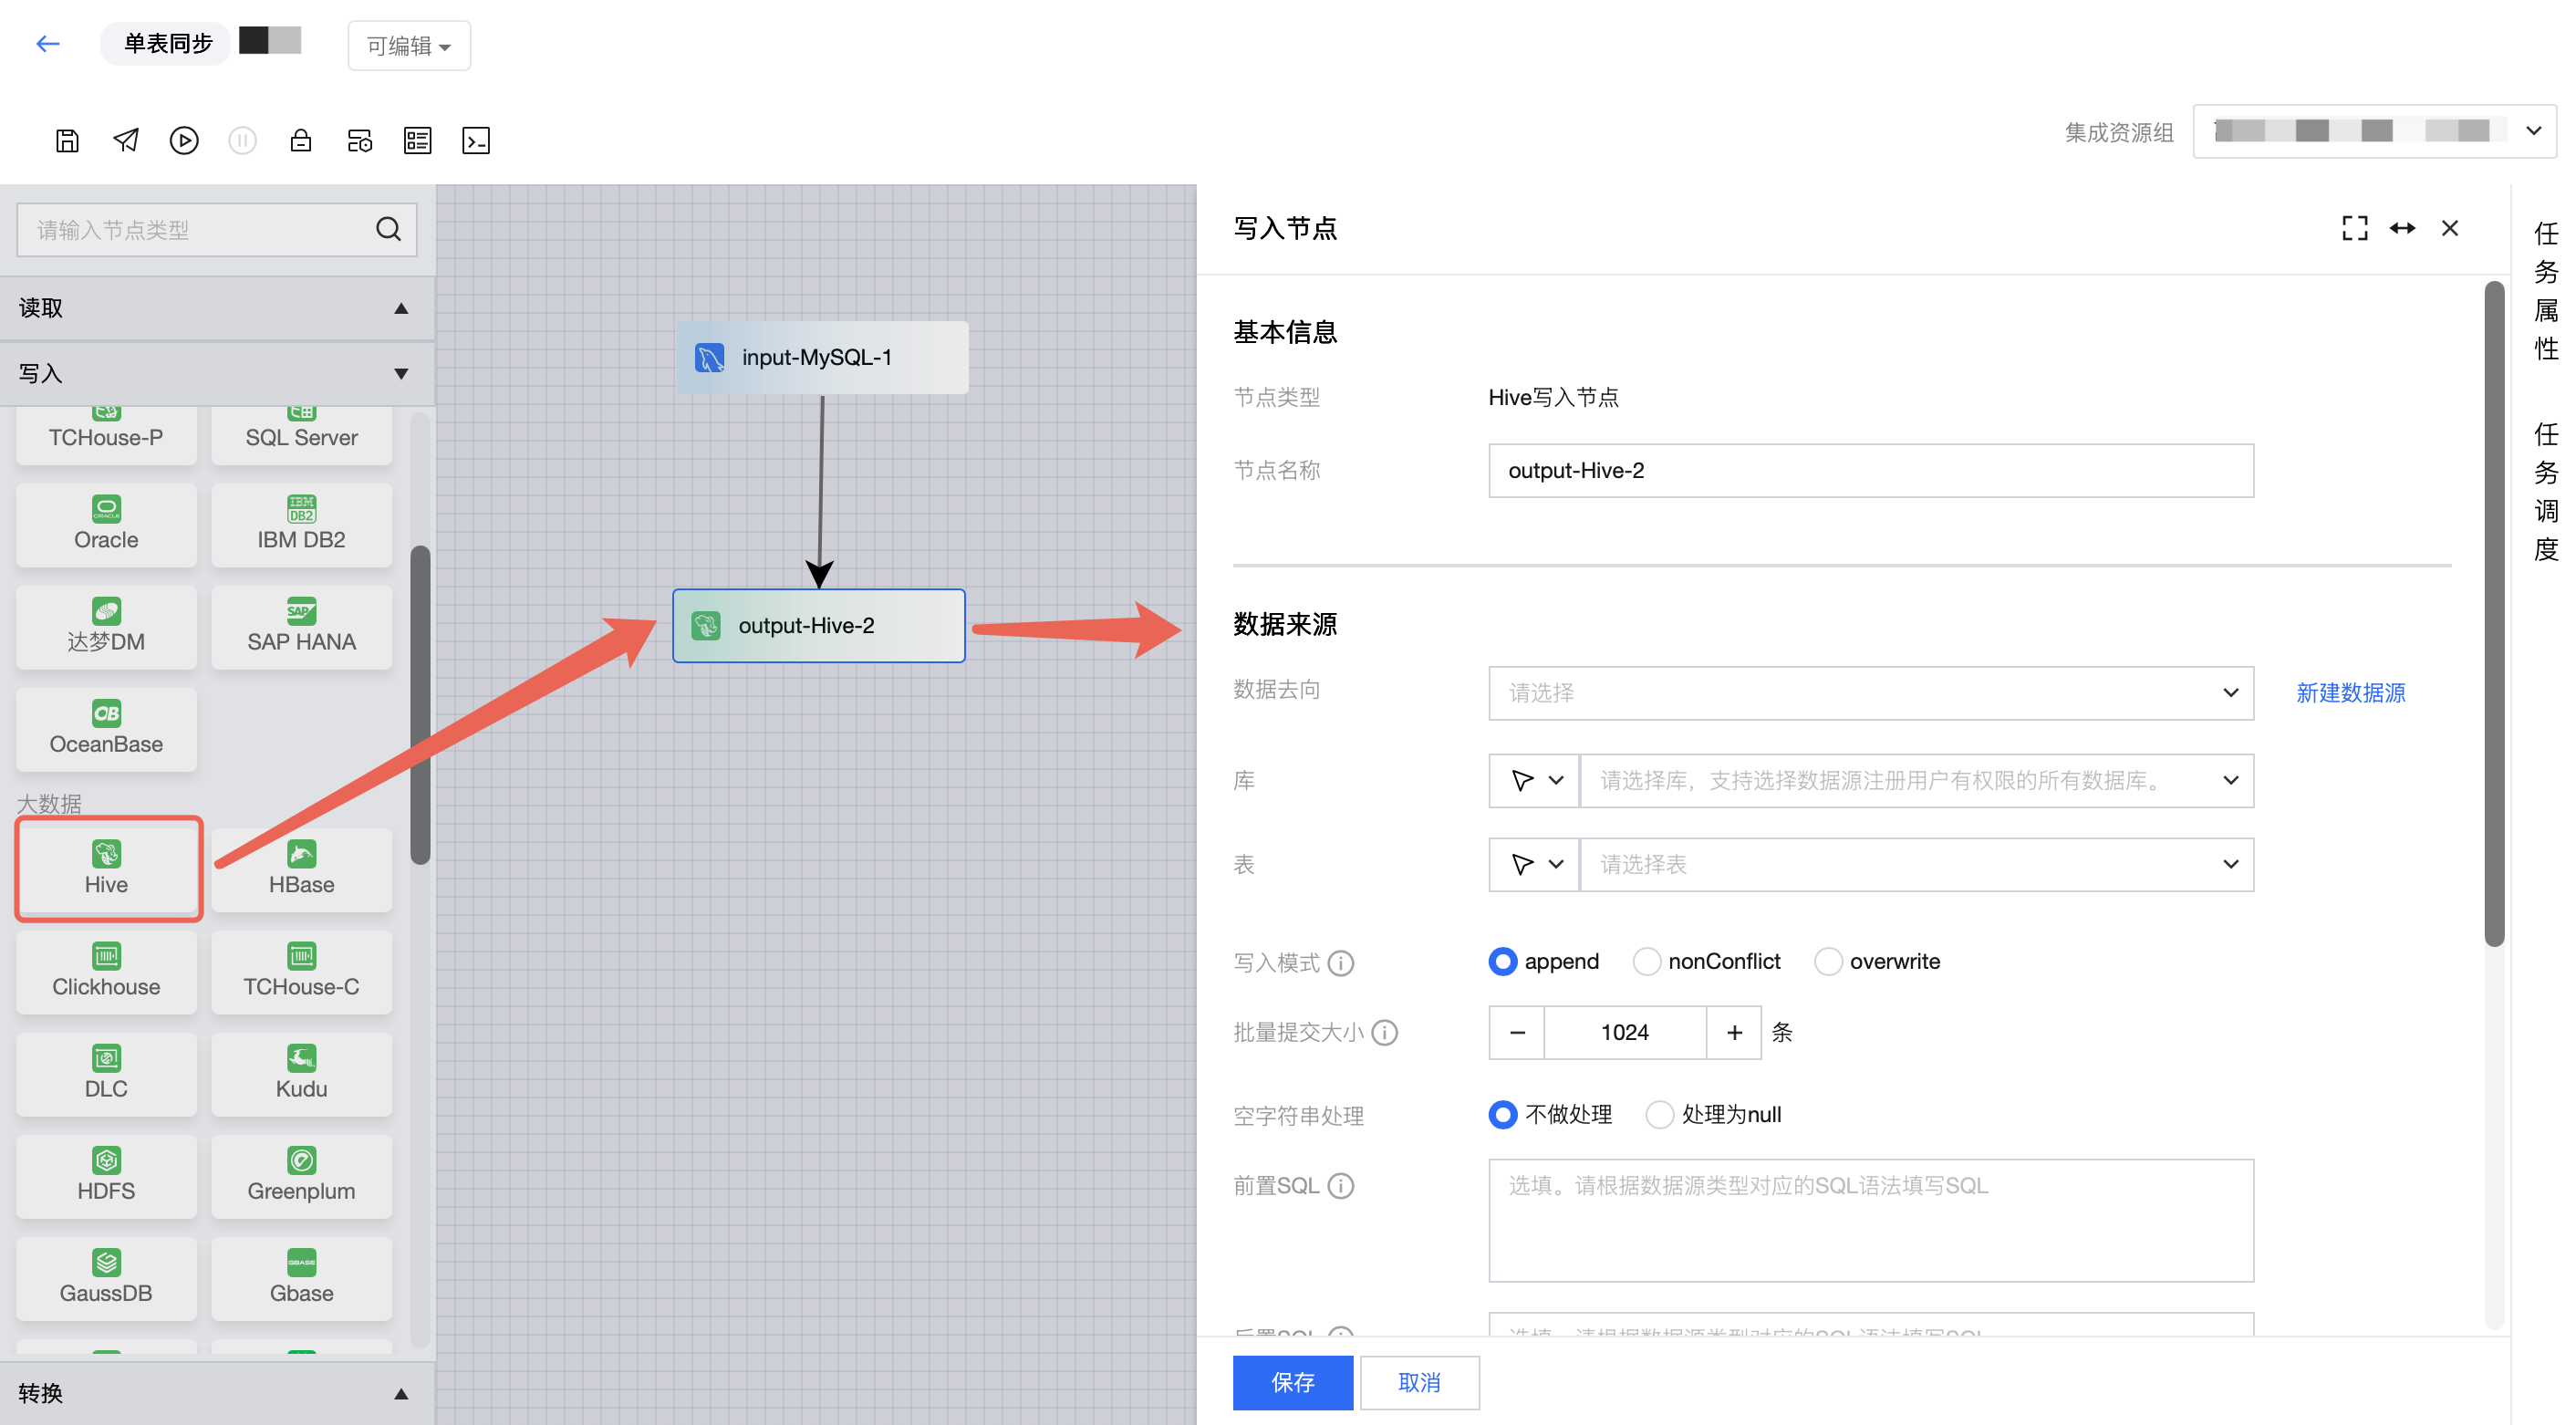
Task: Choose 处理为null for empty strings
Action: pos(1659,1114)
